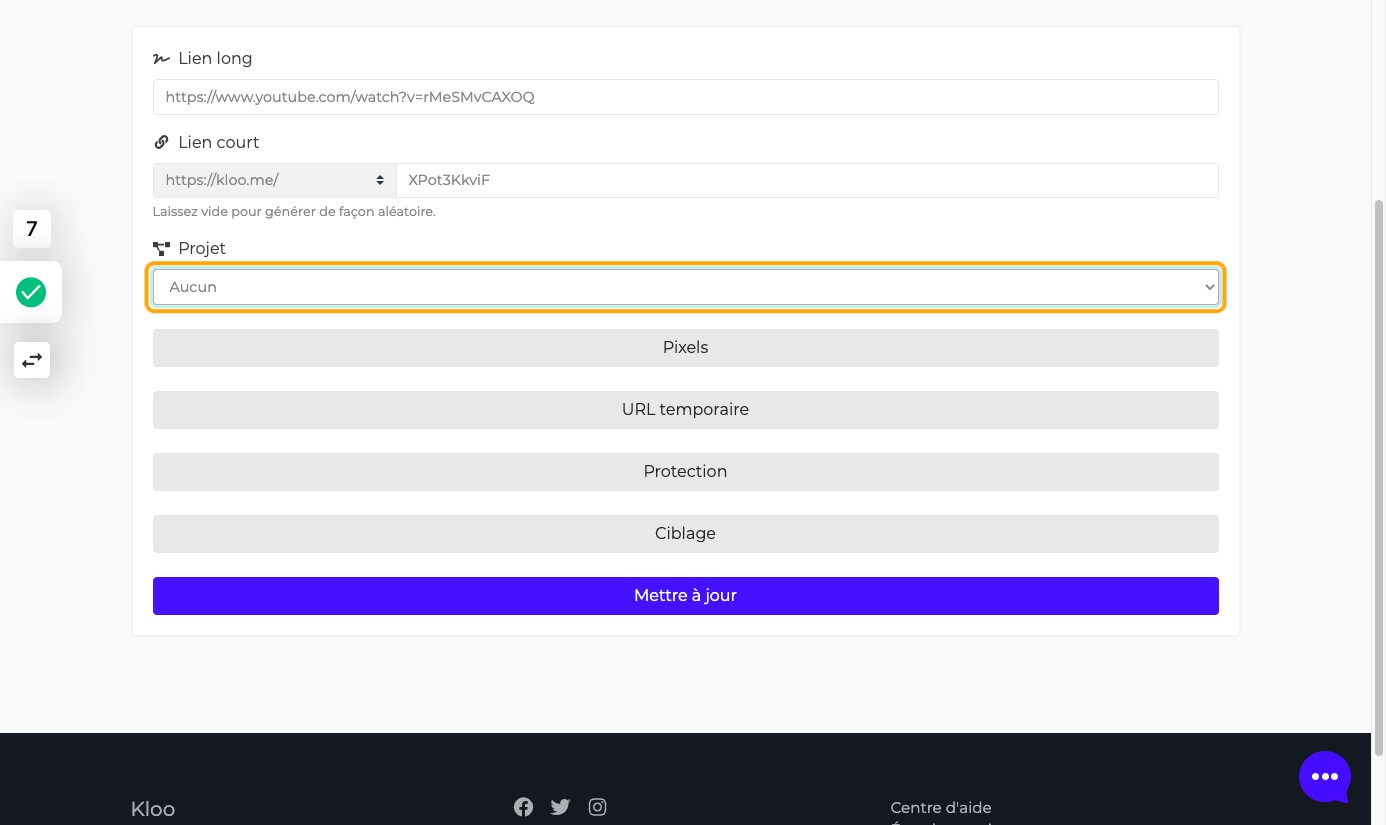The width and height of the screenshot is (1386, 825).
Task: Expand the Ciblage section
Action: click(685, 534)
